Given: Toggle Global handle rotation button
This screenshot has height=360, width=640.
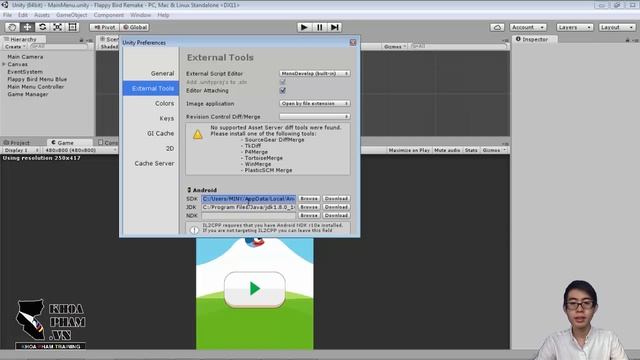Looking at the screenshot, I should [135, 27].
